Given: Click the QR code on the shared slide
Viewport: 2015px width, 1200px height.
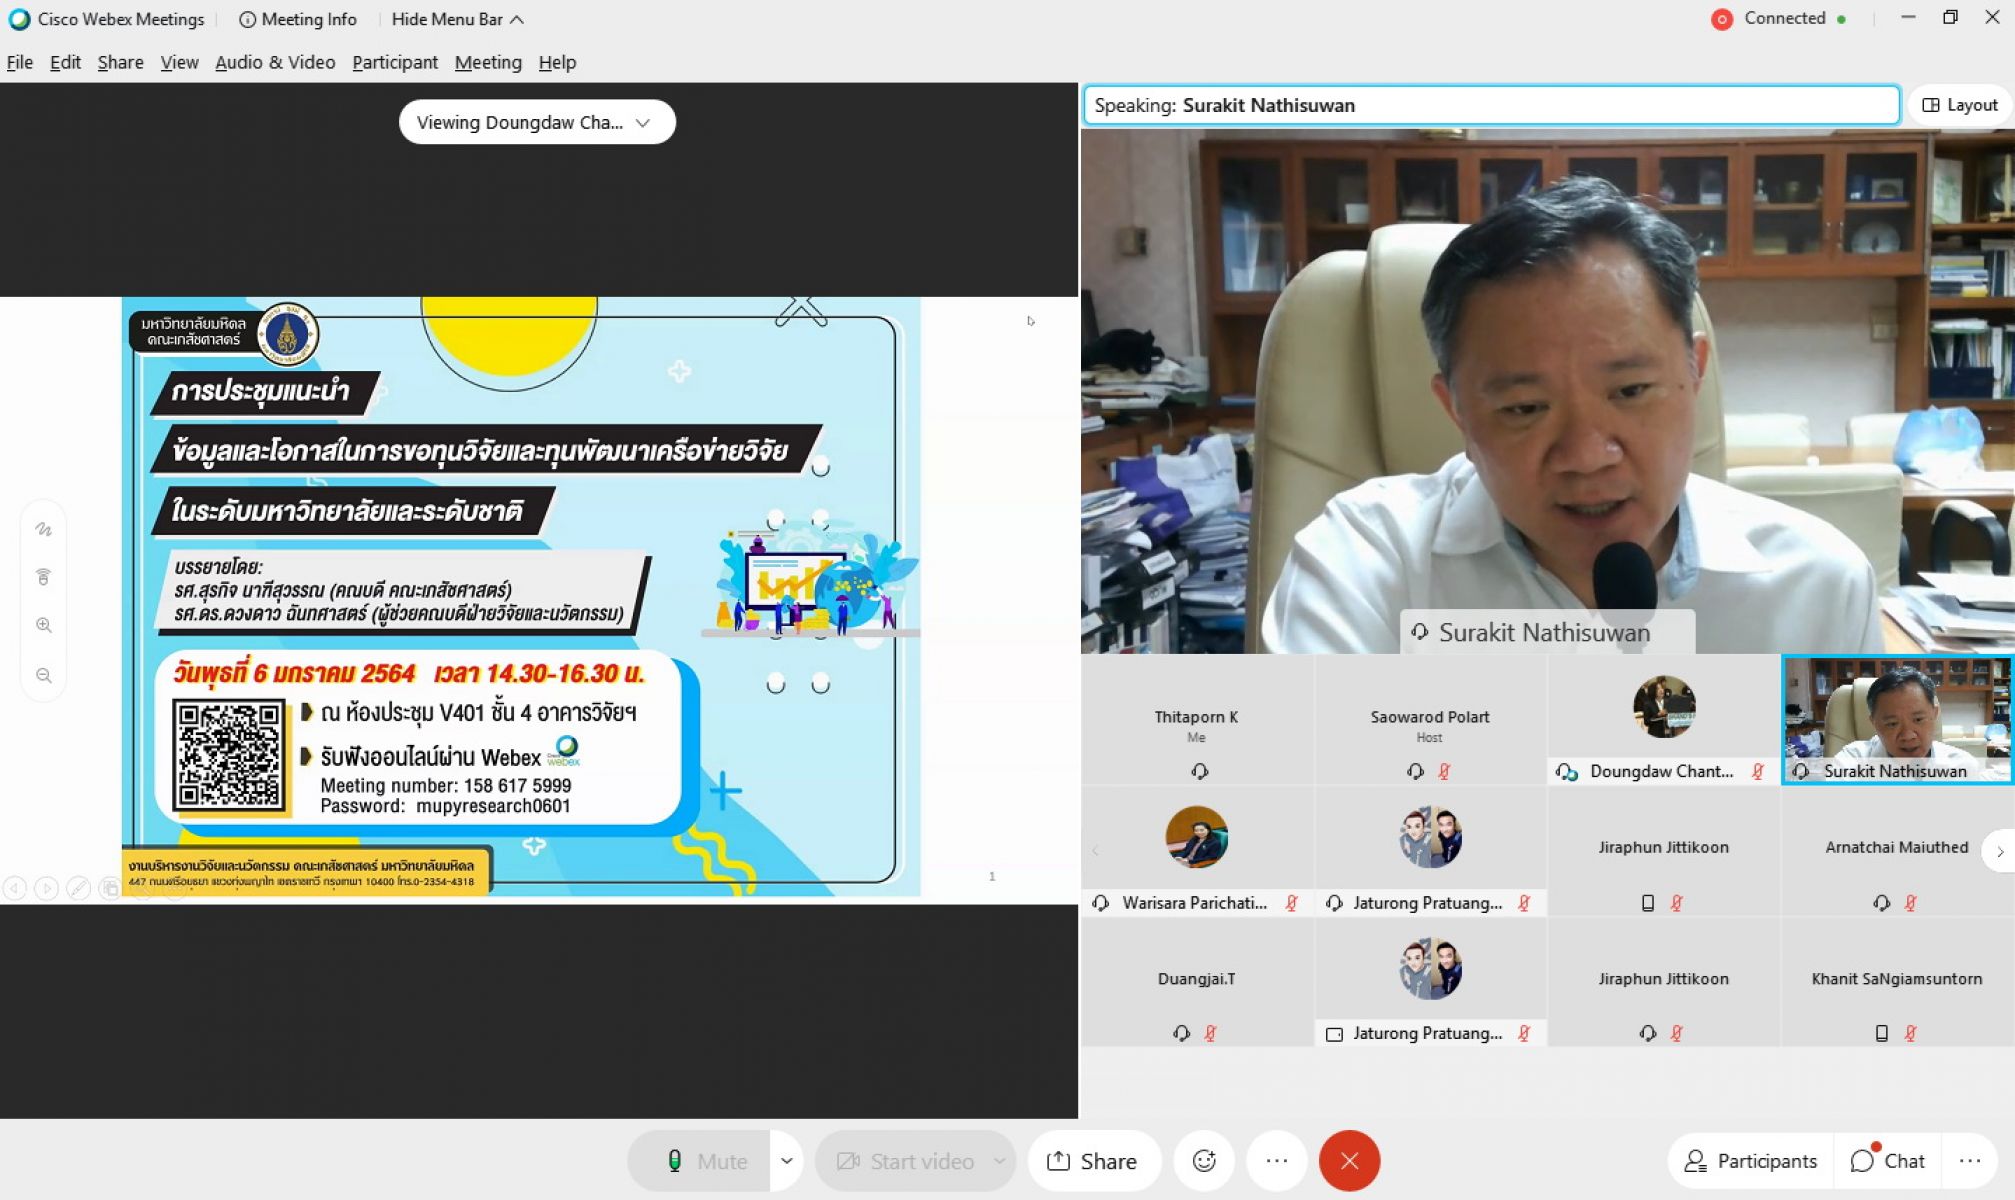Looking at the screenshot, I should [229, 755].
